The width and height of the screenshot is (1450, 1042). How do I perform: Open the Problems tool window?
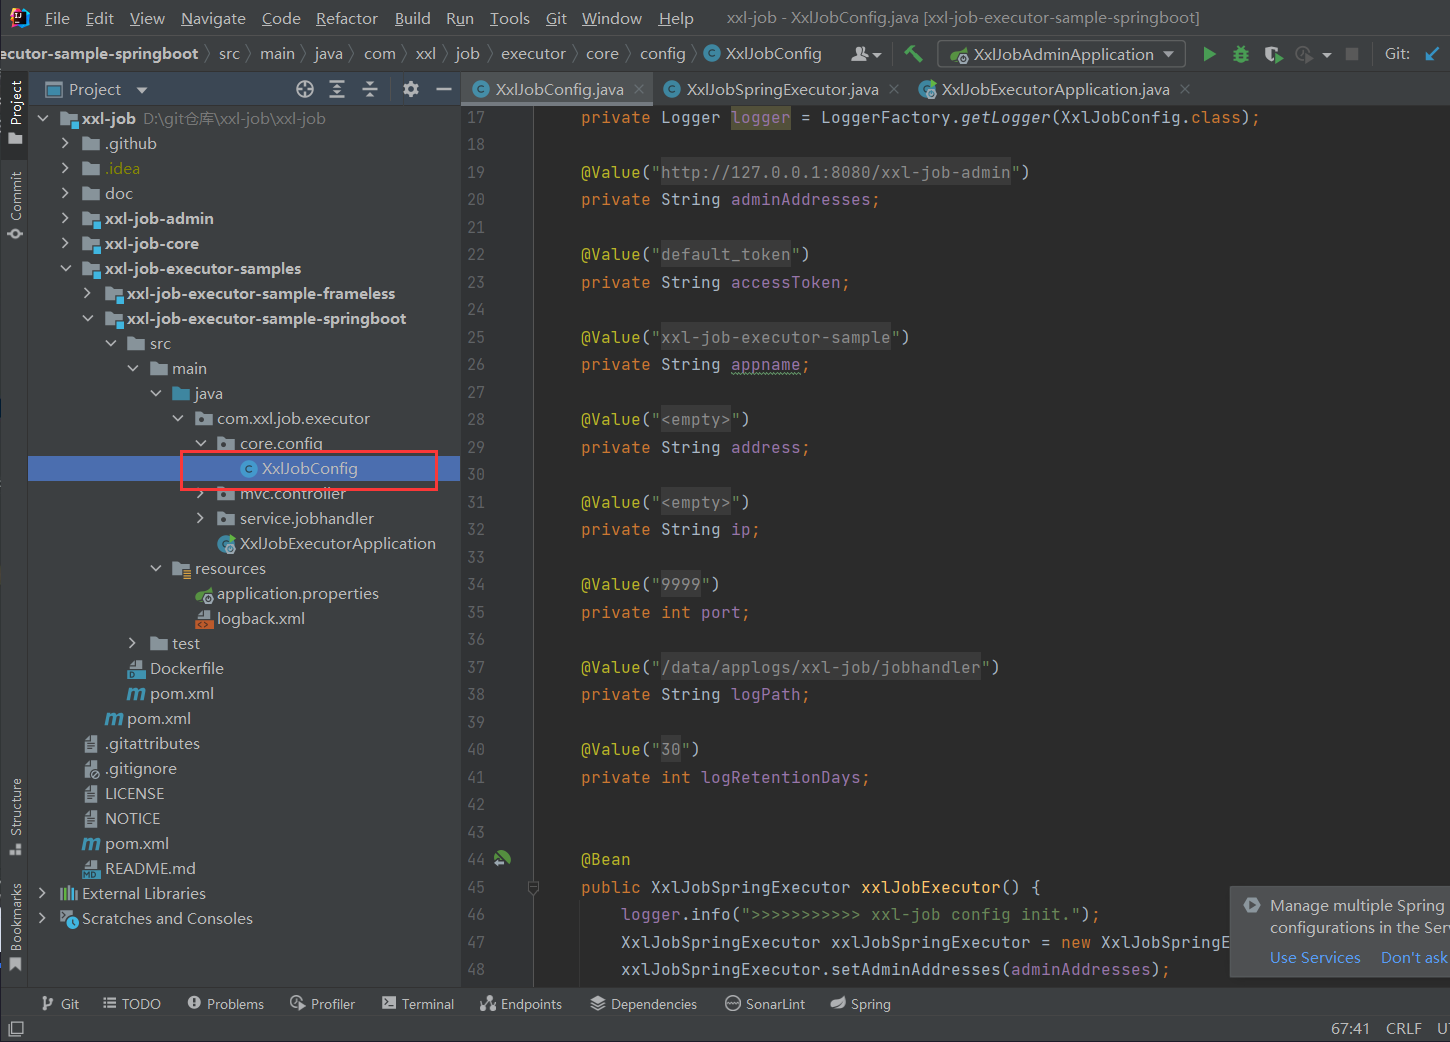pyautogui.click(x=226, y=1003)
